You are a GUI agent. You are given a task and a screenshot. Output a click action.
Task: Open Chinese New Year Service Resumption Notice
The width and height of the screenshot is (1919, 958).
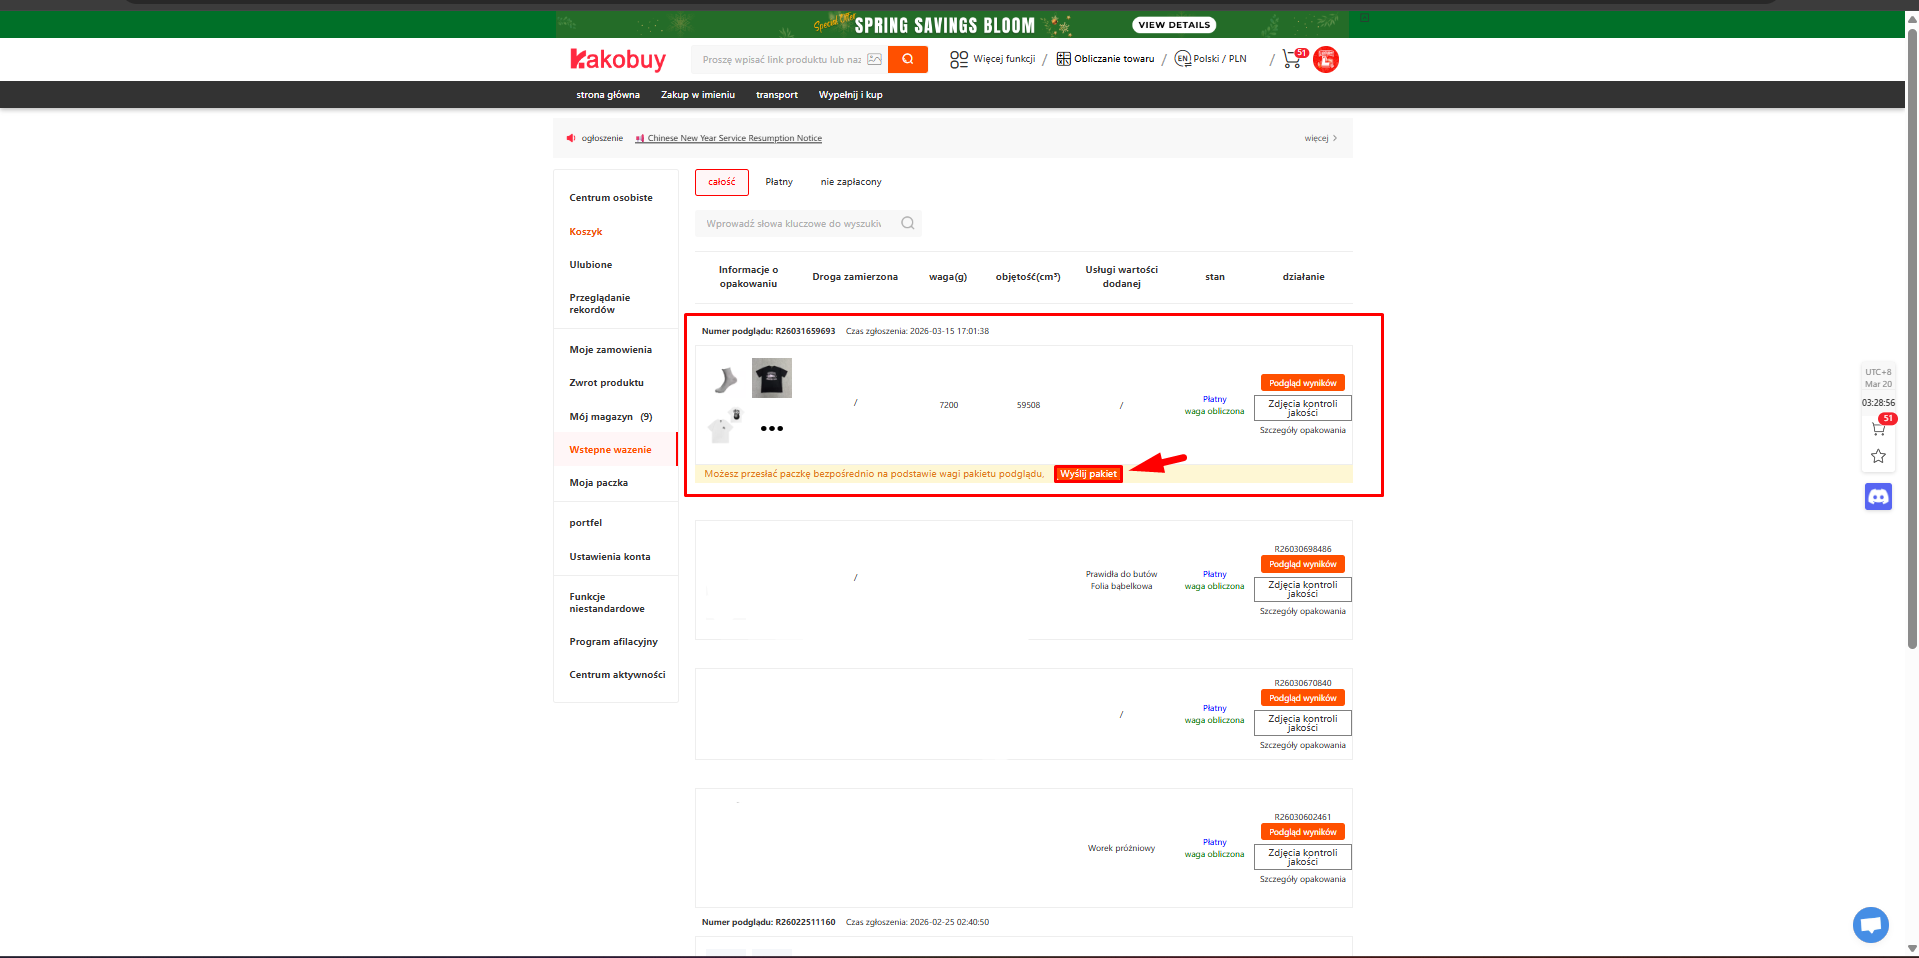(x=734, y=138)
